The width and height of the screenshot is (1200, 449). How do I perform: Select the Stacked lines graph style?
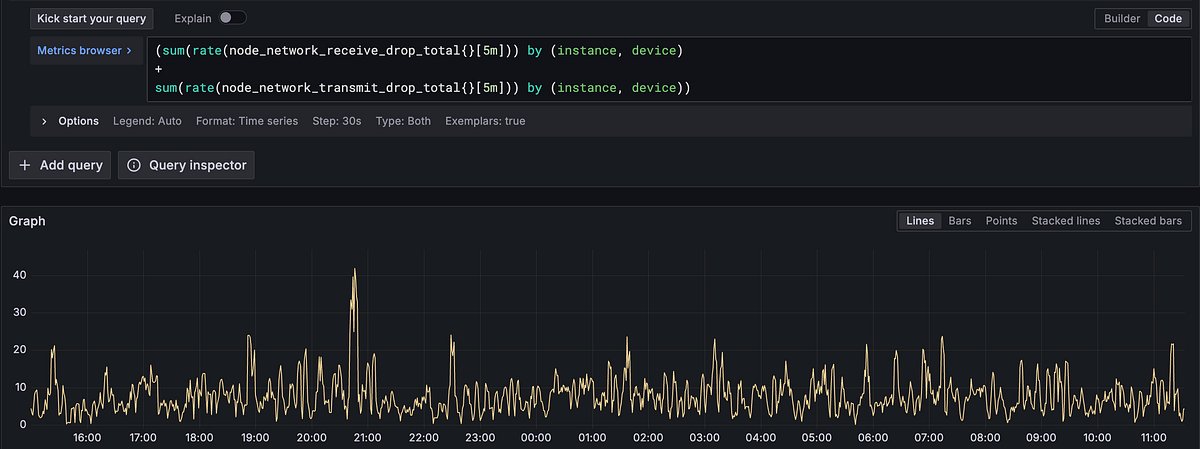click(1065, 221)
